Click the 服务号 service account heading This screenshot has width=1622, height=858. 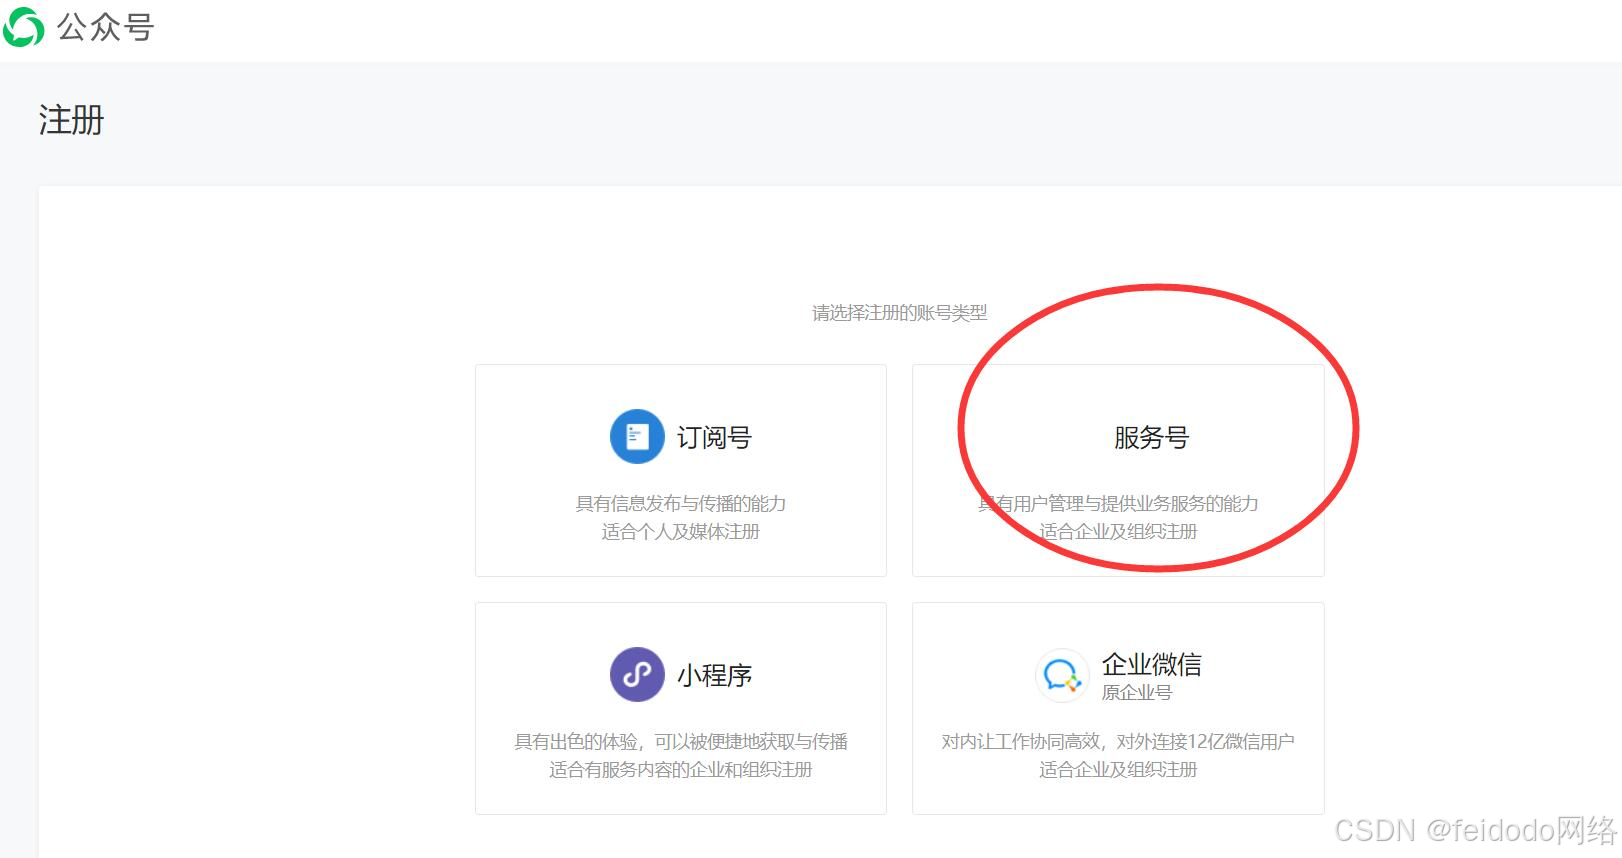1151,437
